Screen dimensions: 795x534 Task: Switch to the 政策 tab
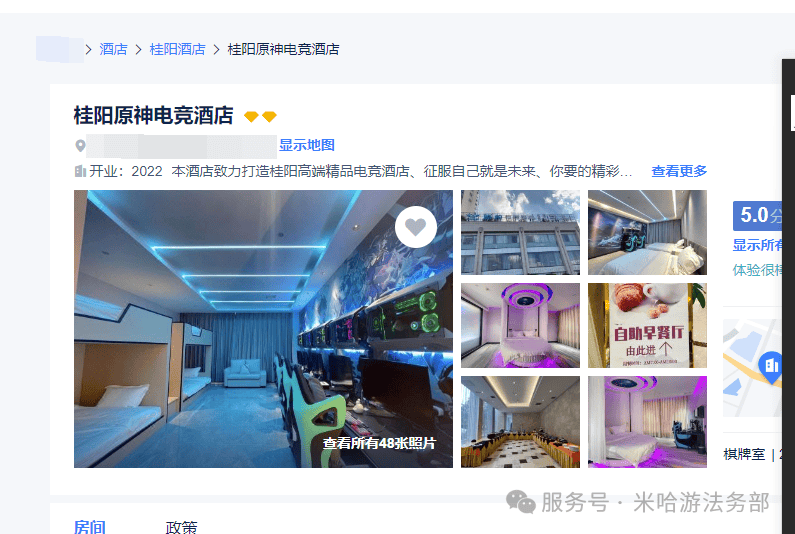(182, 527)
